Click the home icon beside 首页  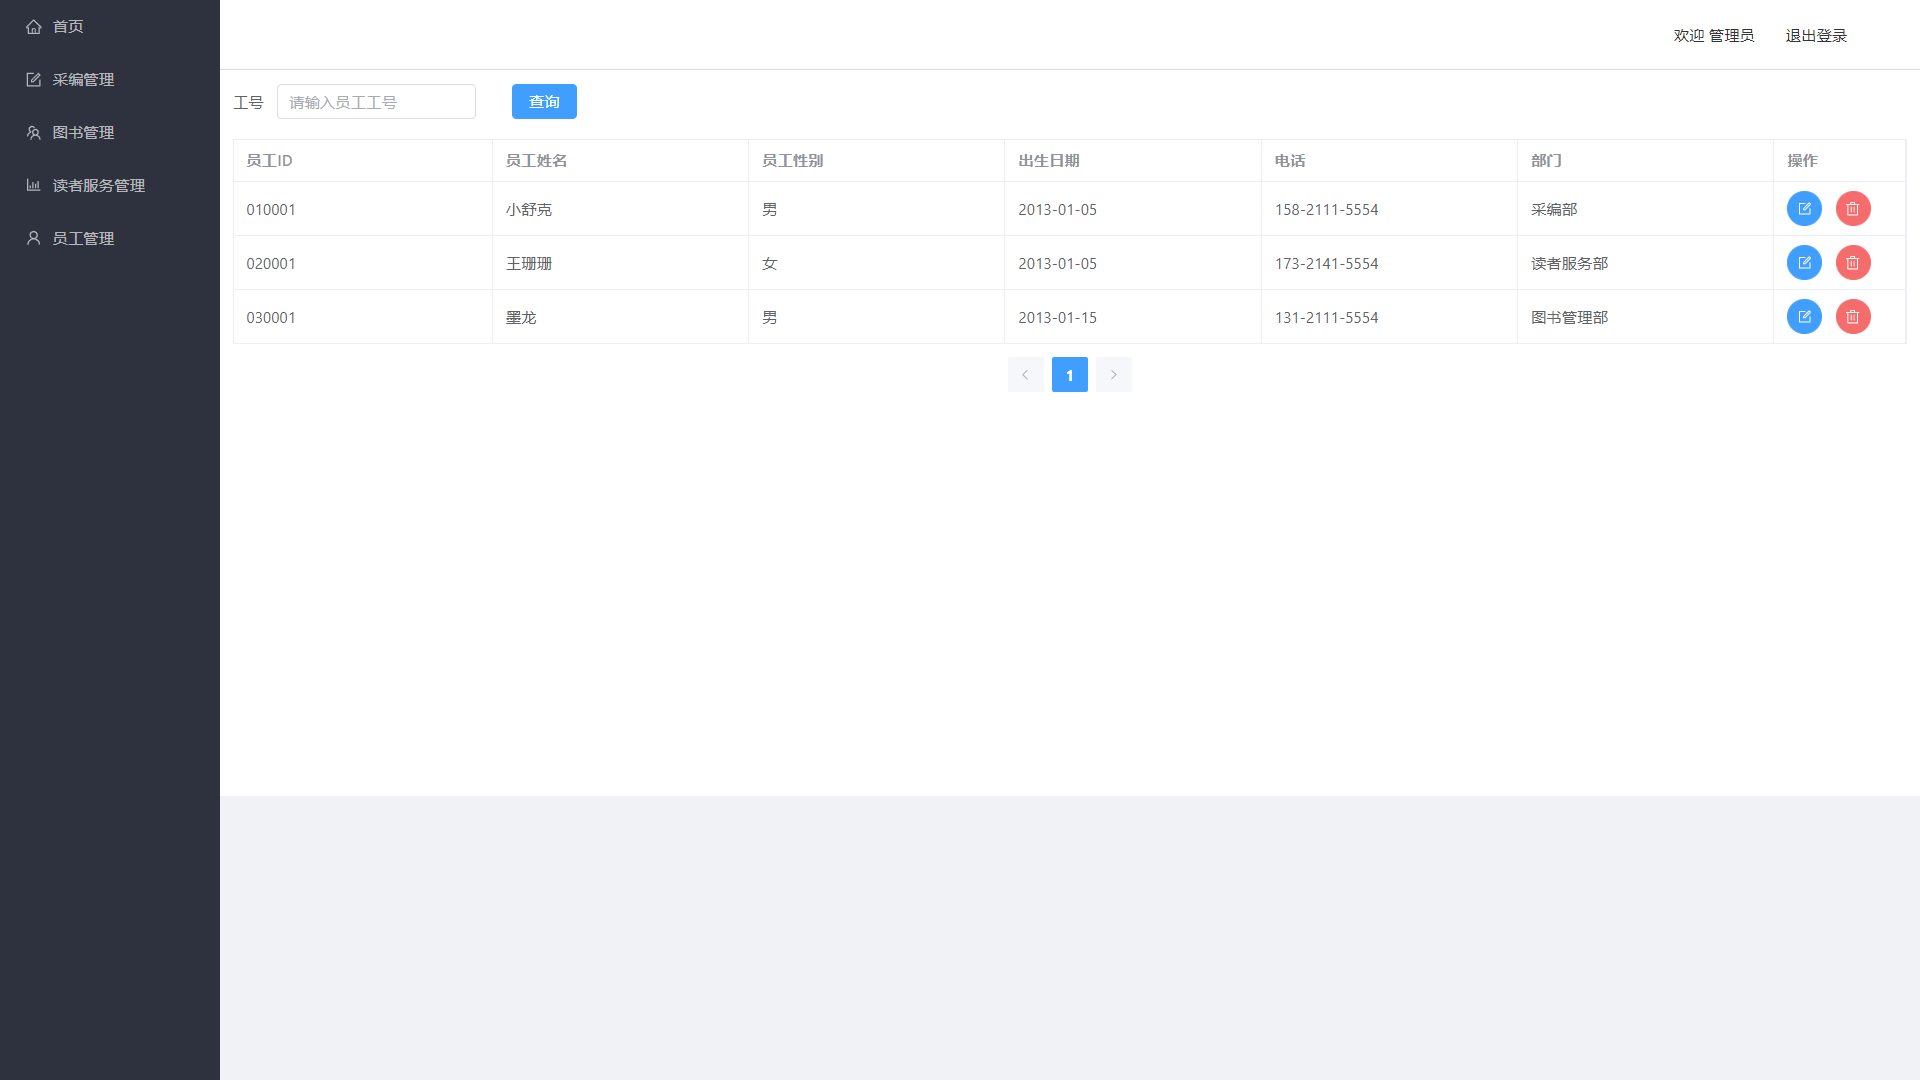tap(34, 27)
